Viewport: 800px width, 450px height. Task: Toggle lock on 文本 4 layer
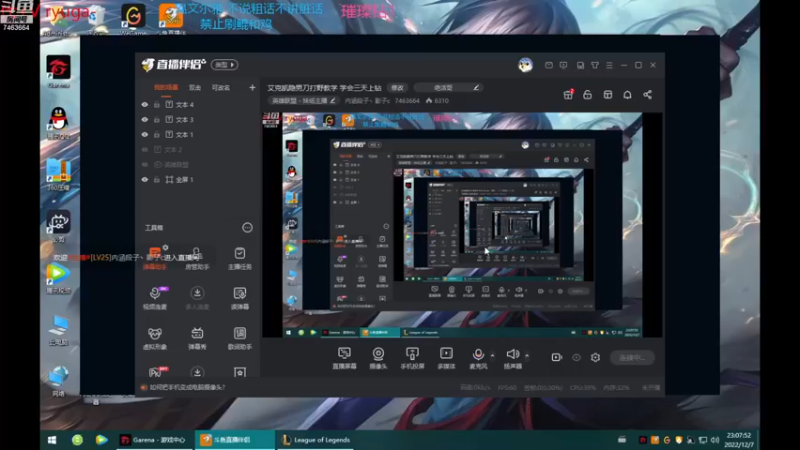tap(157, 105)
